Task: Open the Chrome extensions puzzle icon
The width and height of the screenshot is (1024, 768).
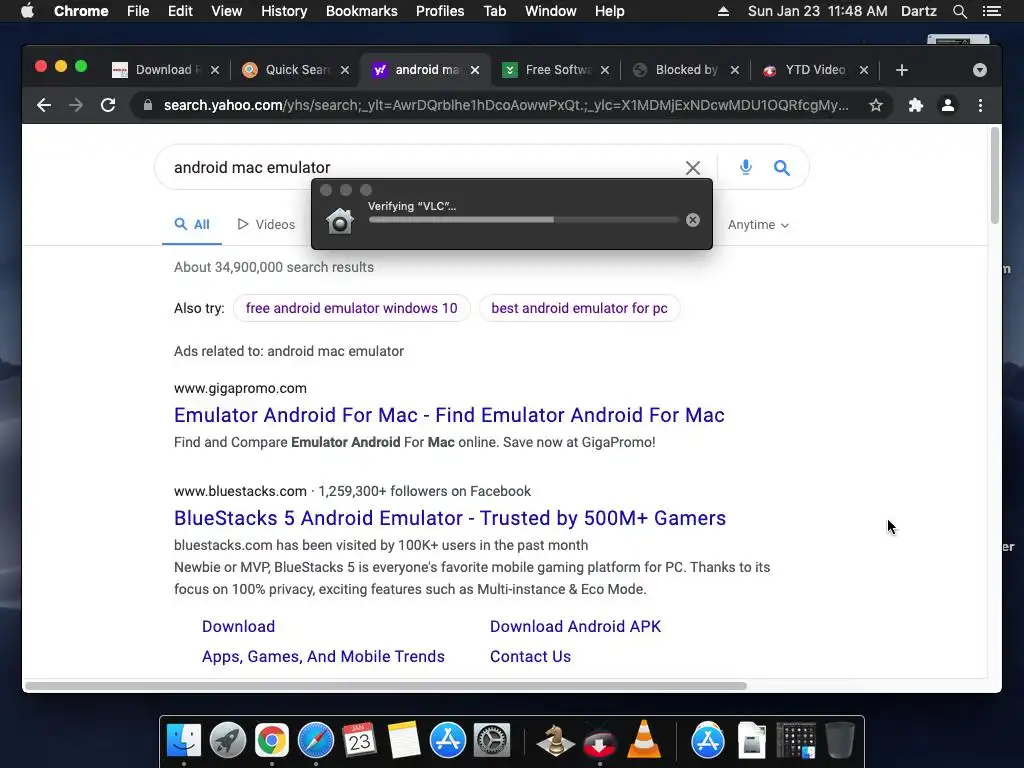Action: click(x=916, y=105)
